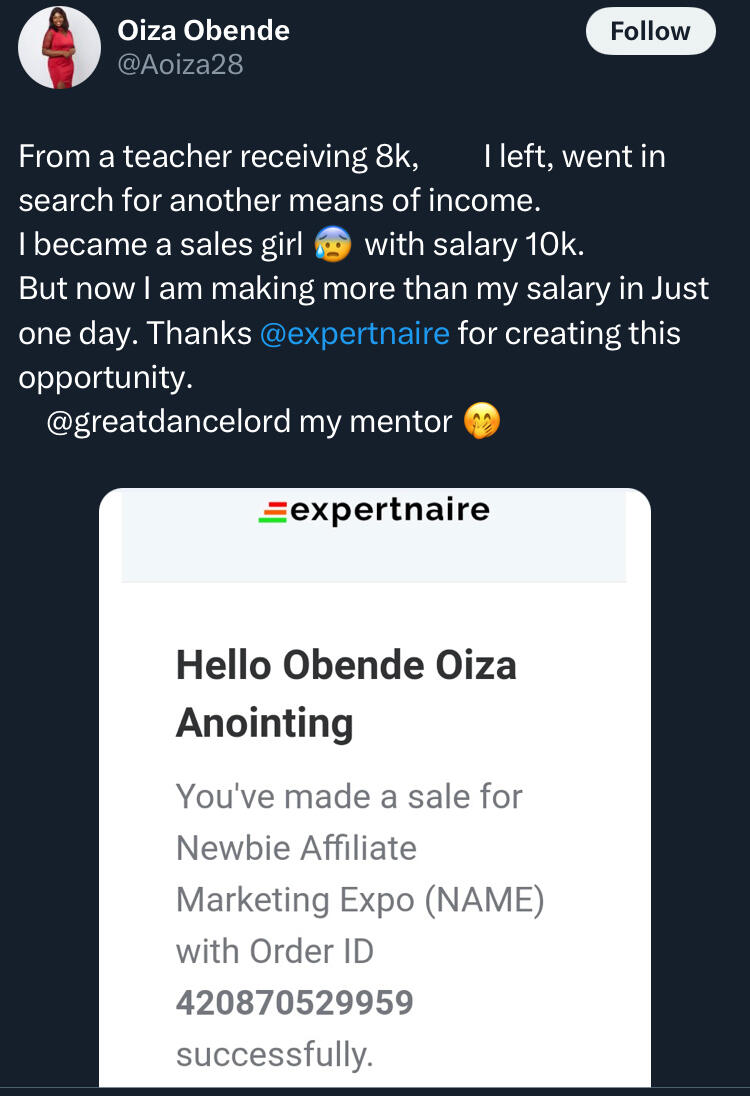Click the "Hello Obende Oiza Anointing" heading

click(x=346, y=693)
